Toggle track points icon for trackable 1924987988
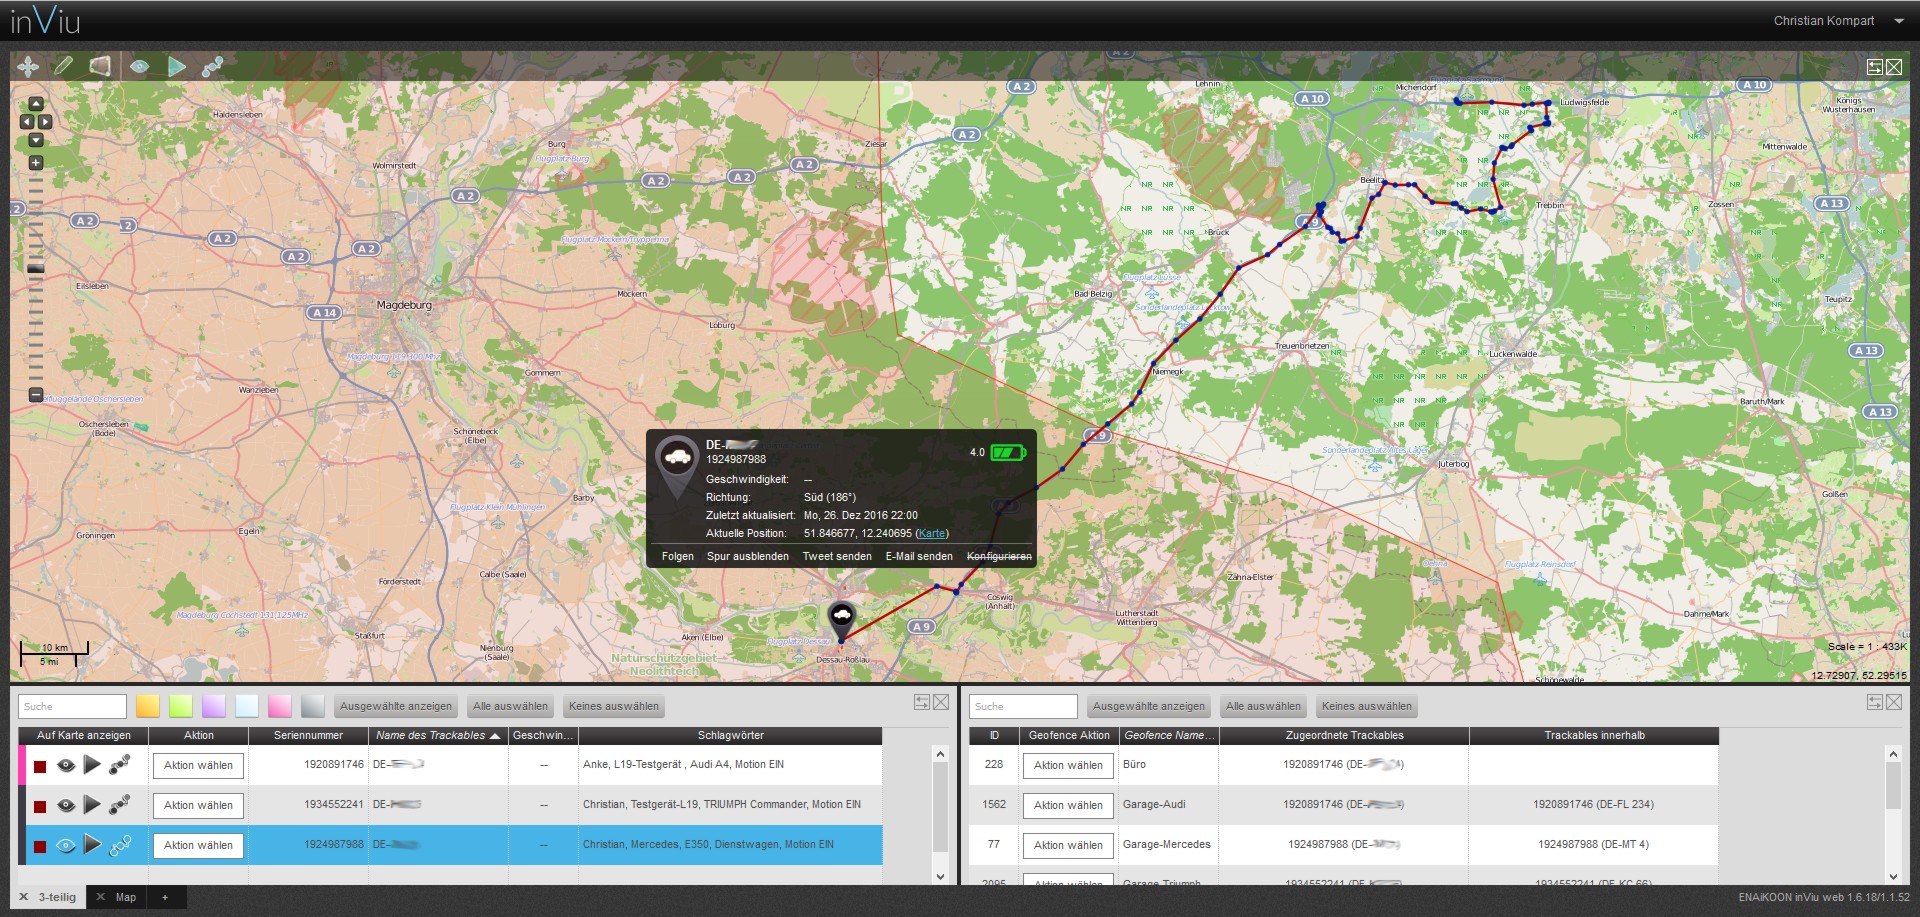The image size is (1920, 917). (x=120, y=845)
